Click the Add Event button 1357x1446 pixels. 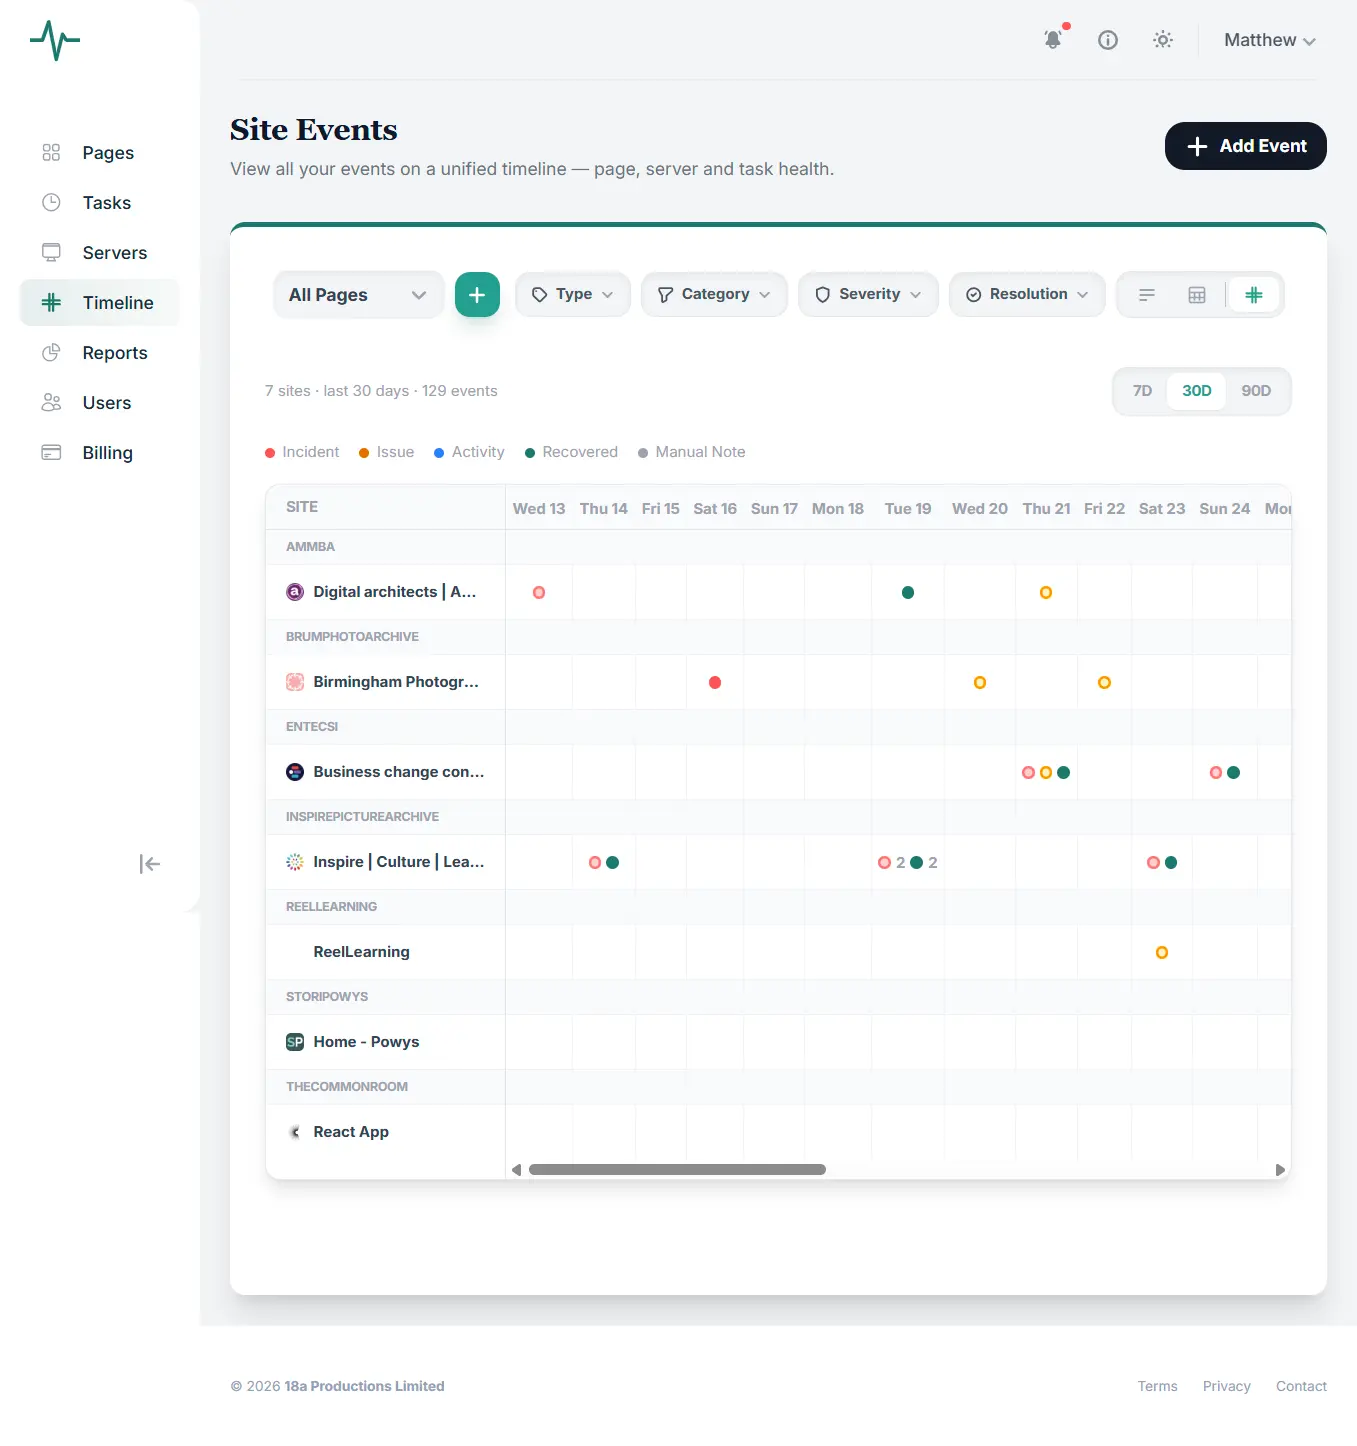tap(1245, 146)
